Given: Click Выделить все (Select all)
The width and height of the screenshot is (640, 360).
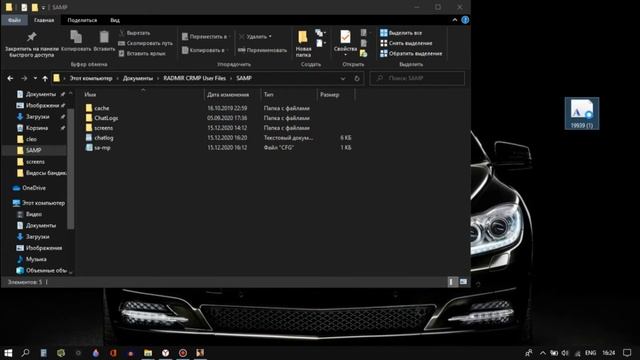Looking at the screenshot, I should click(401, 33).
